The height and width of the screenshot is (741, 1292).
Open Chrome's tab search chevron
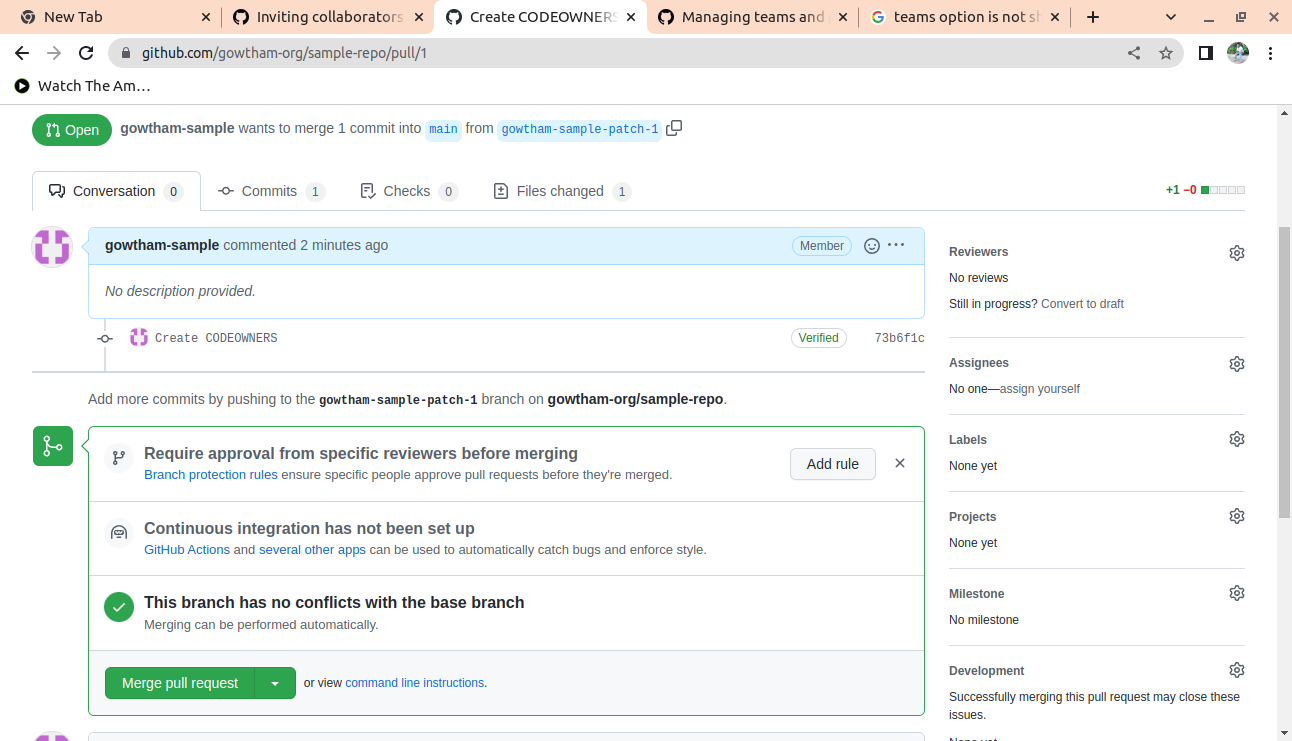pyautogui.click(x=1172, y=17)
